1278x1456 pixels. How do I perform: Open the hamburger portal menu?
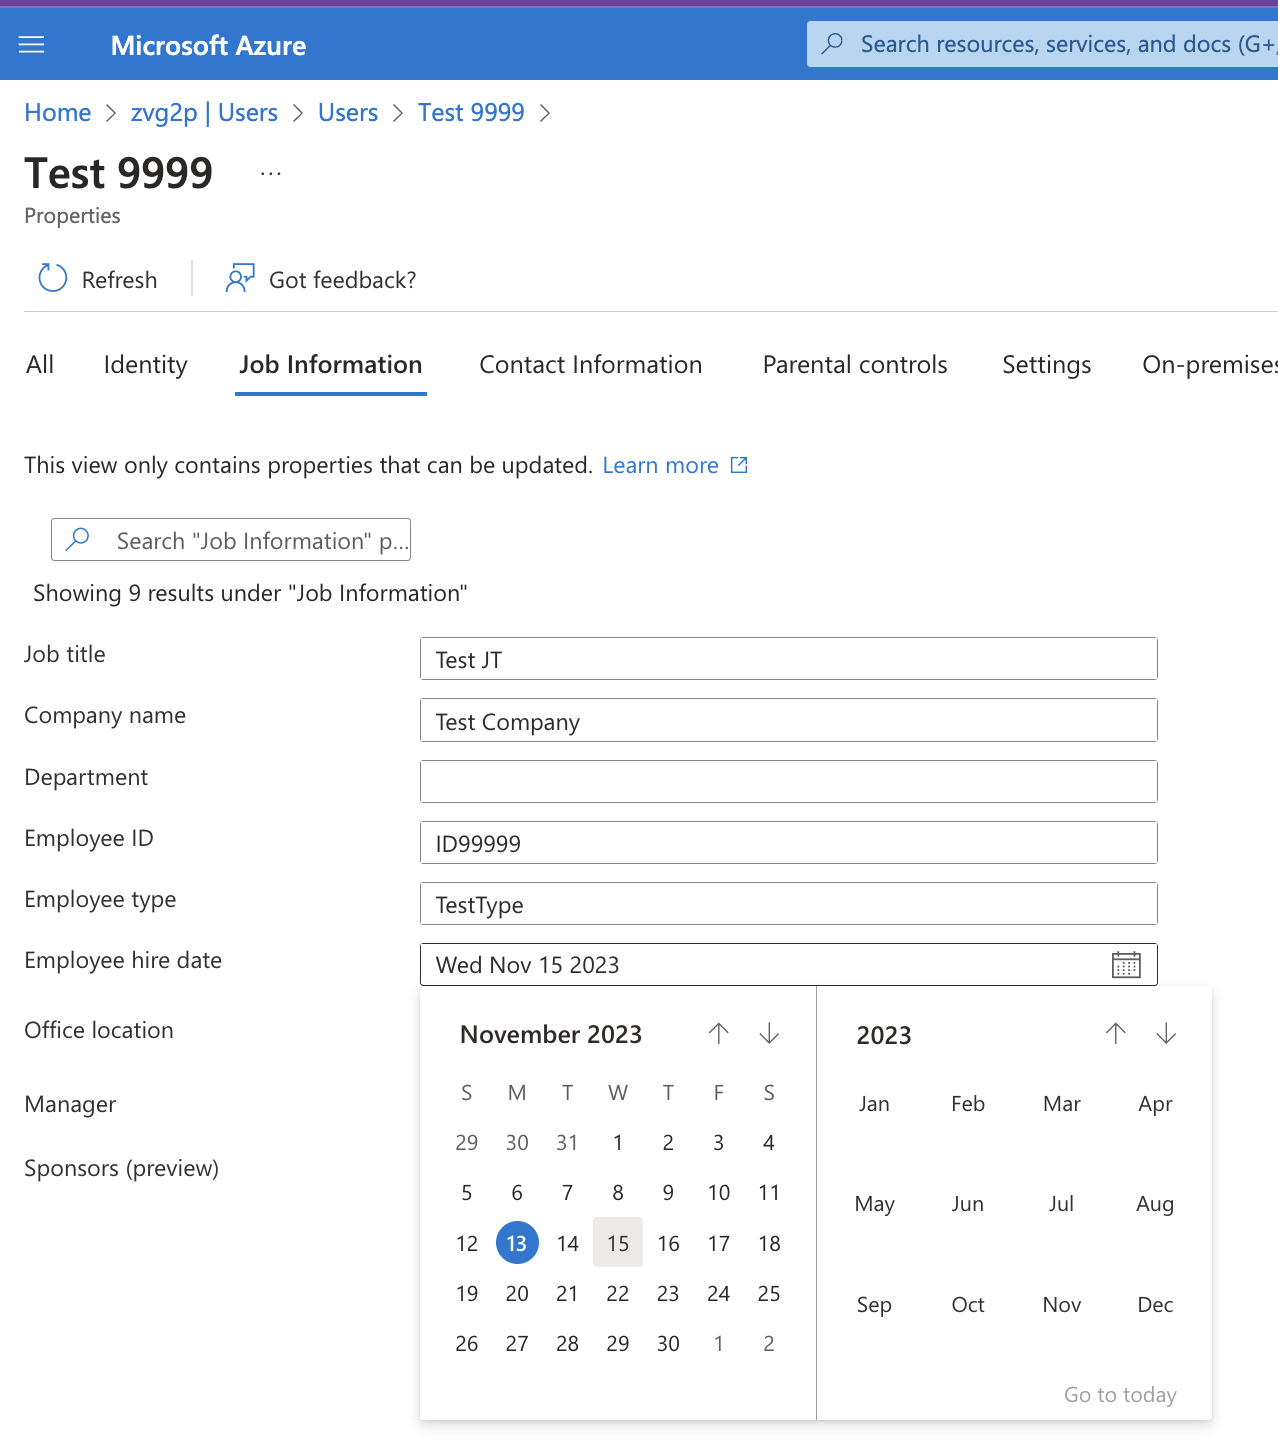32,45
